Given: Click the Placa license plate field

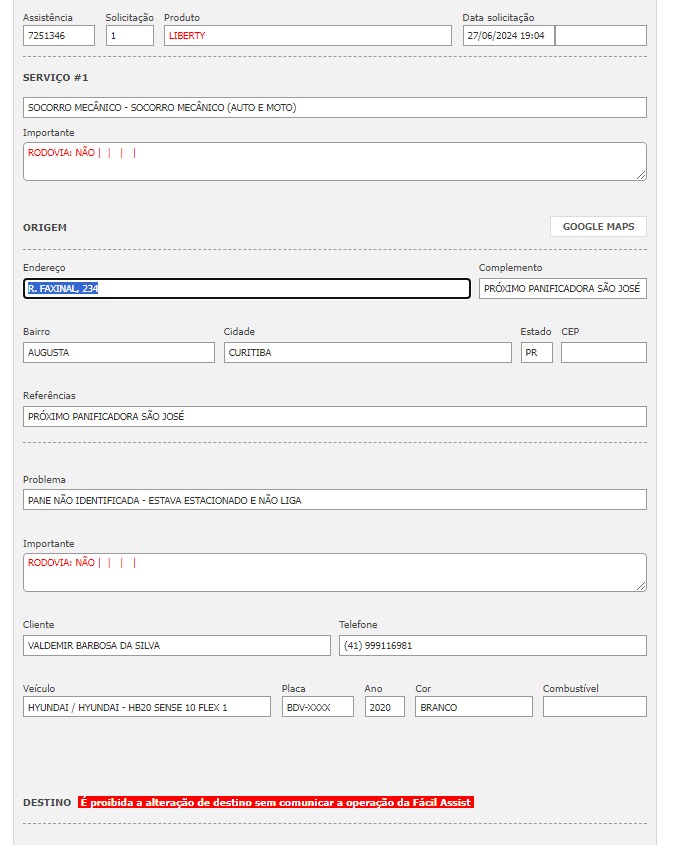Looking at the screenshot, I should click(317, 707).
